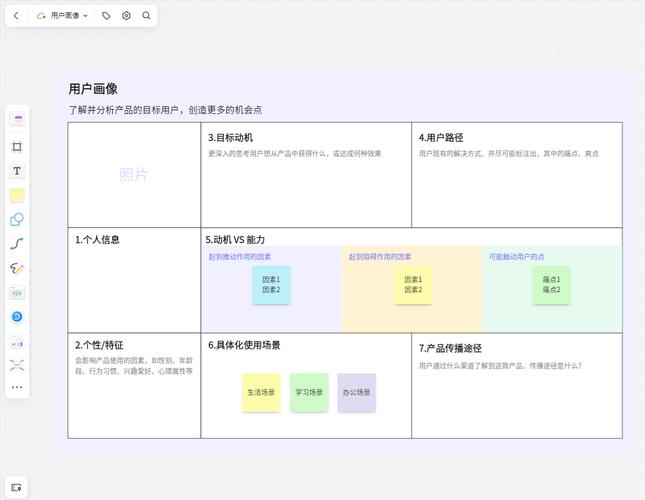Select the 7.产品传播途径 heading
This screenshot has width=645, height=500.
pyautogui.click(x=450, y=348)
